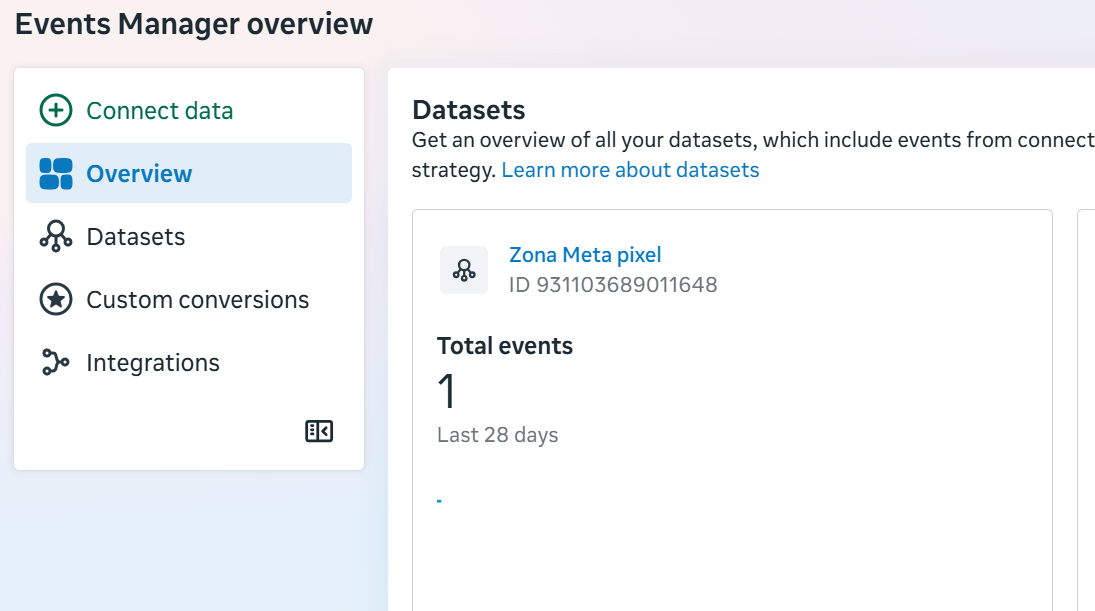
Task: Open the Zona Meta pixel dataset
Action: [x=585, y=255]
